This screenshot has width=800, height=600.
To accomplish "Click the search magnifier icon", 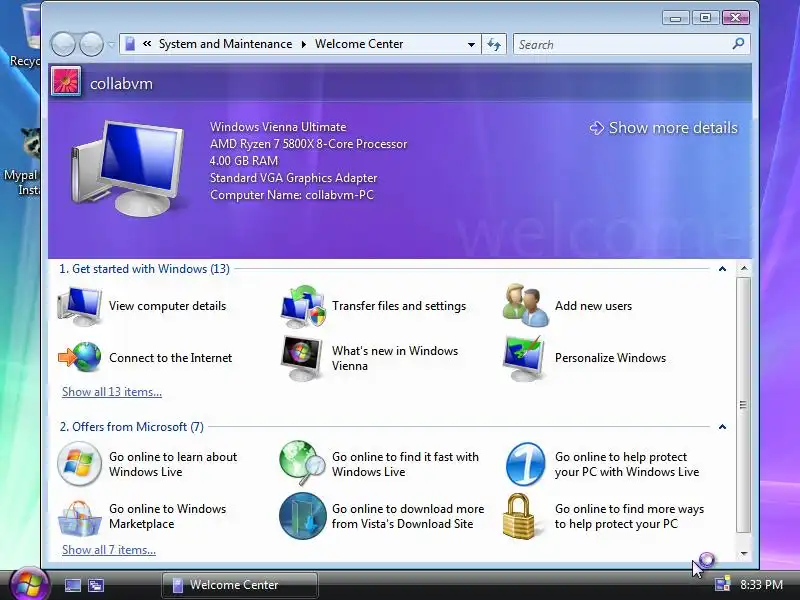I will click(738, 44).
